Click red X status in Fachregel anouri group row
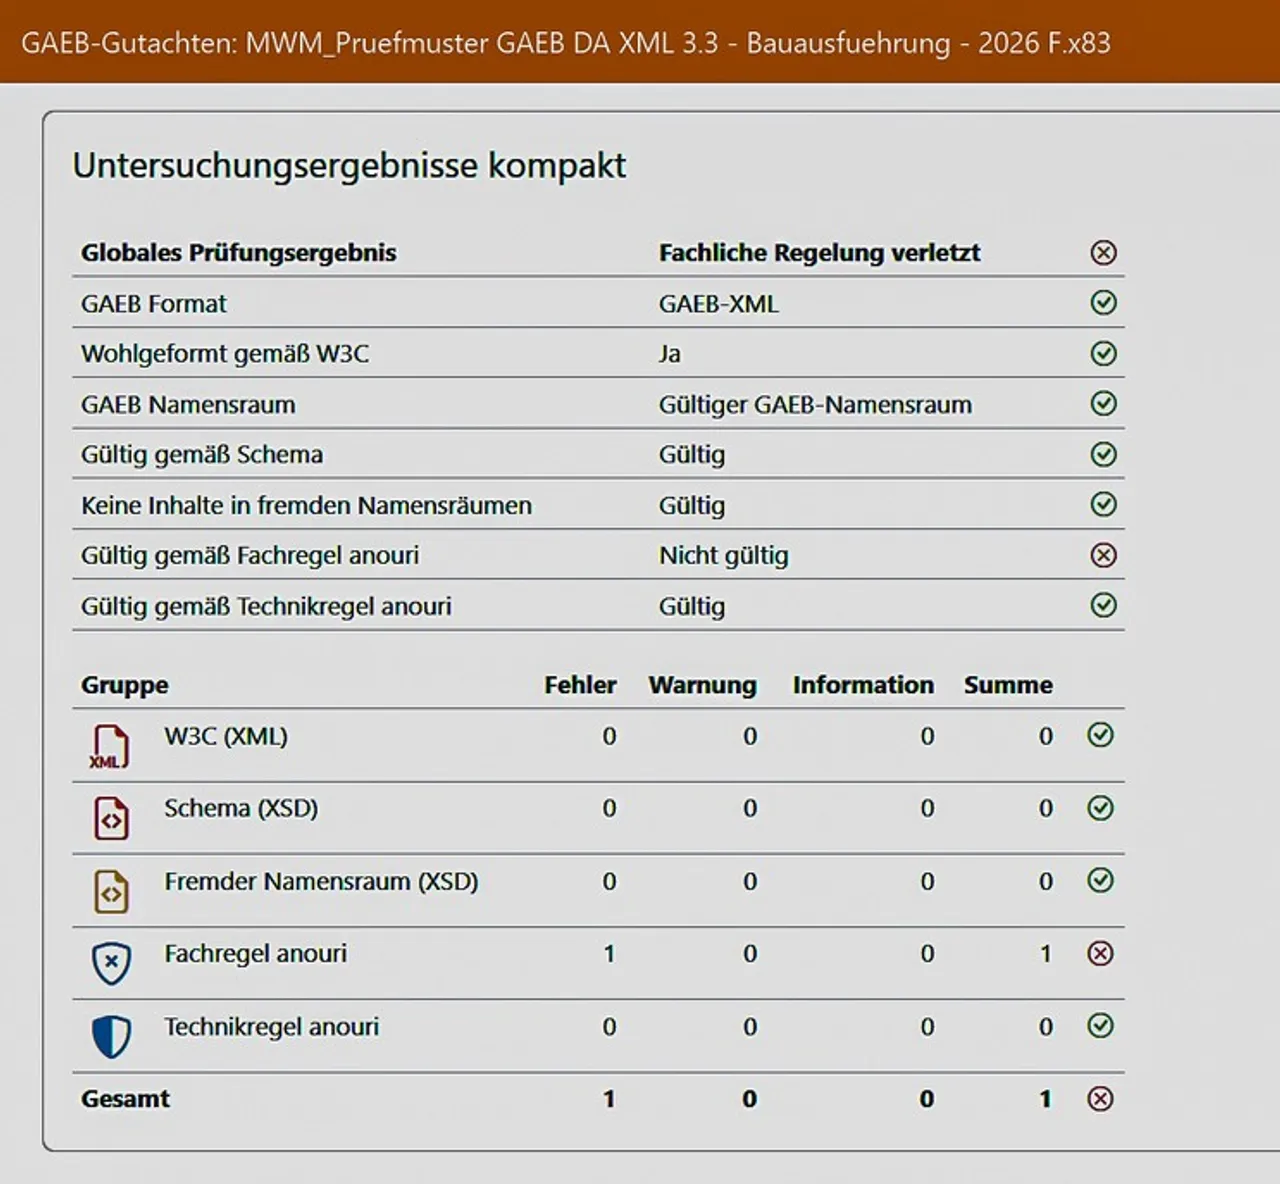Screen dimensions: 1280x1184 1100,954
